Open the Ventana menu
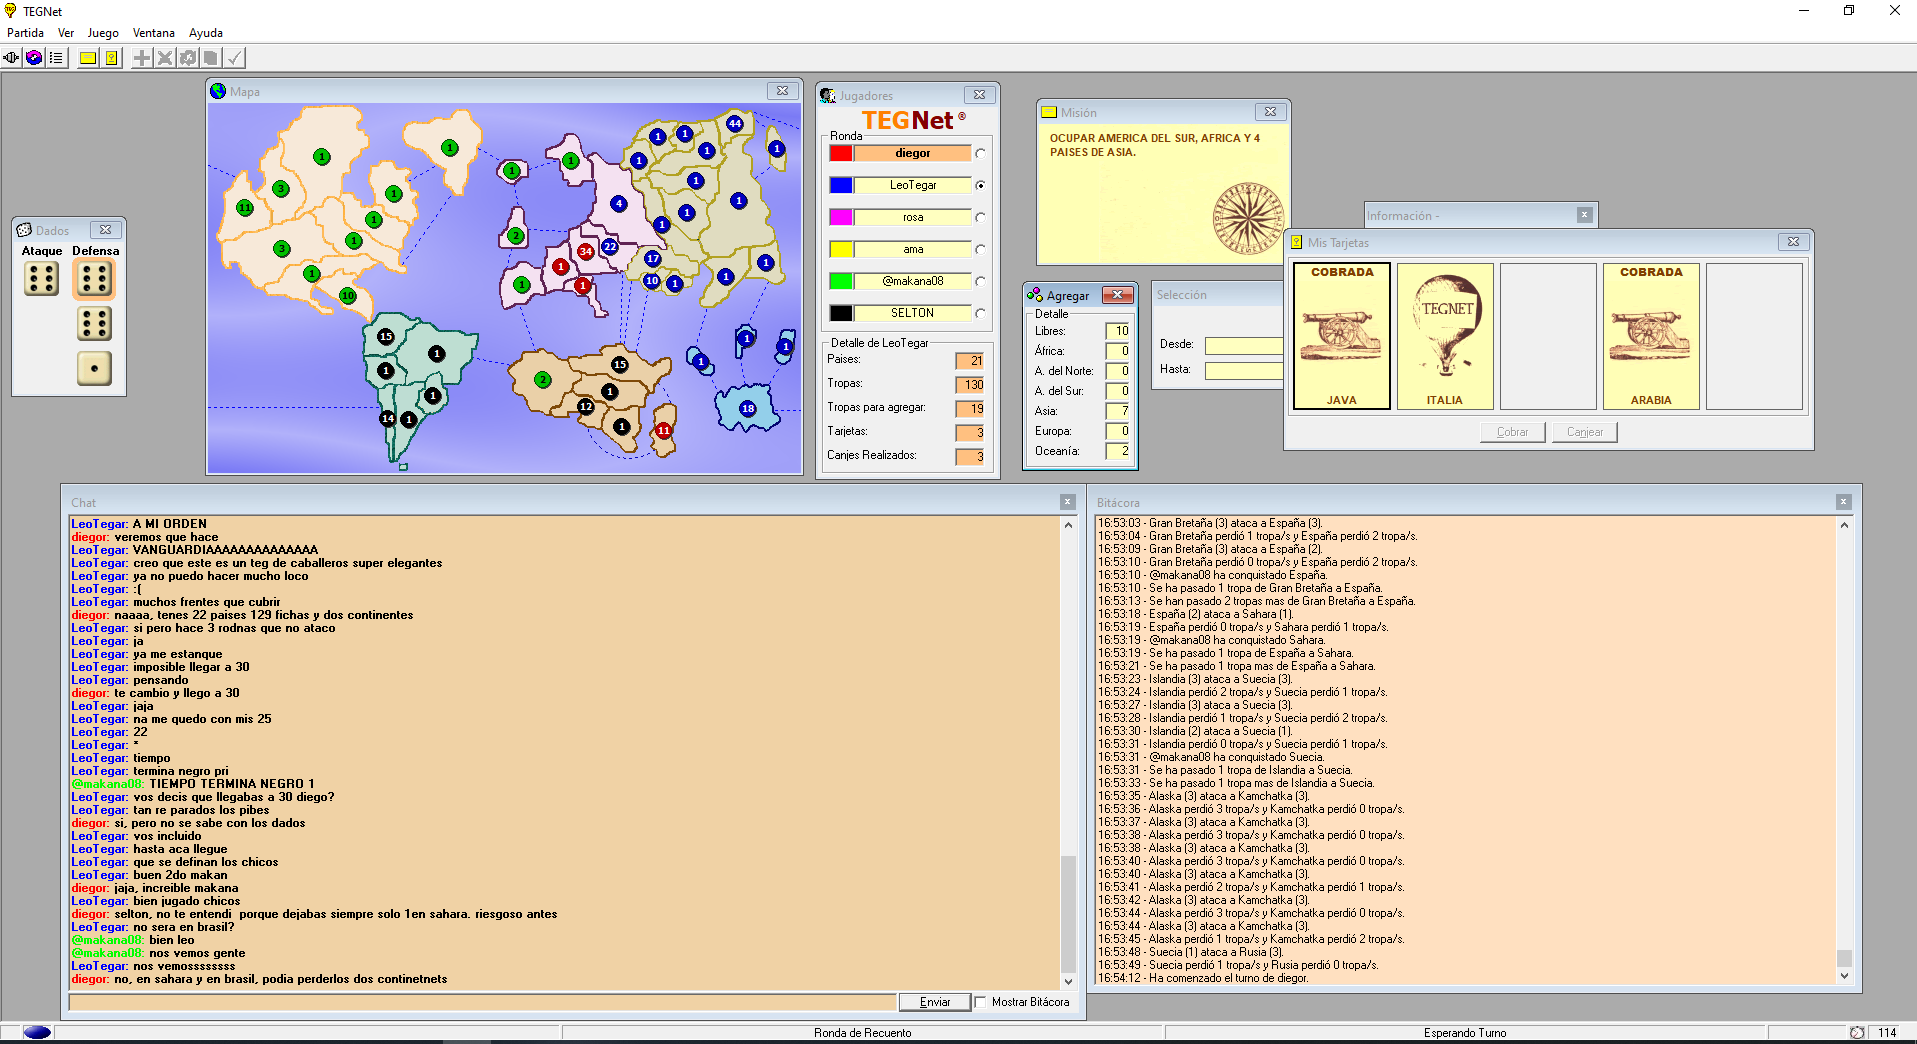This screenshot has width=1917, height=1044. click(x=153, y=33)
